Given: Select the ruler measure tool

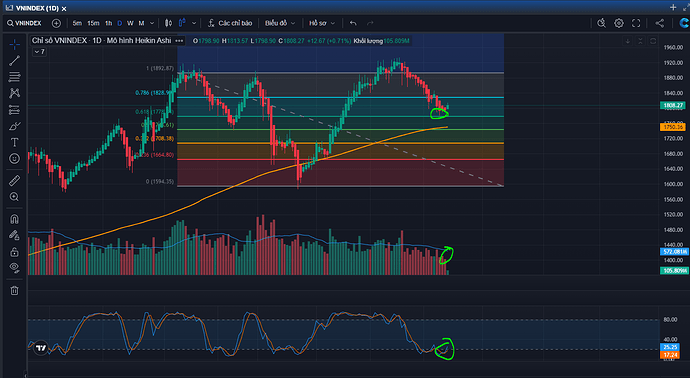Looking at the screenshot, I should pos(15,180).
